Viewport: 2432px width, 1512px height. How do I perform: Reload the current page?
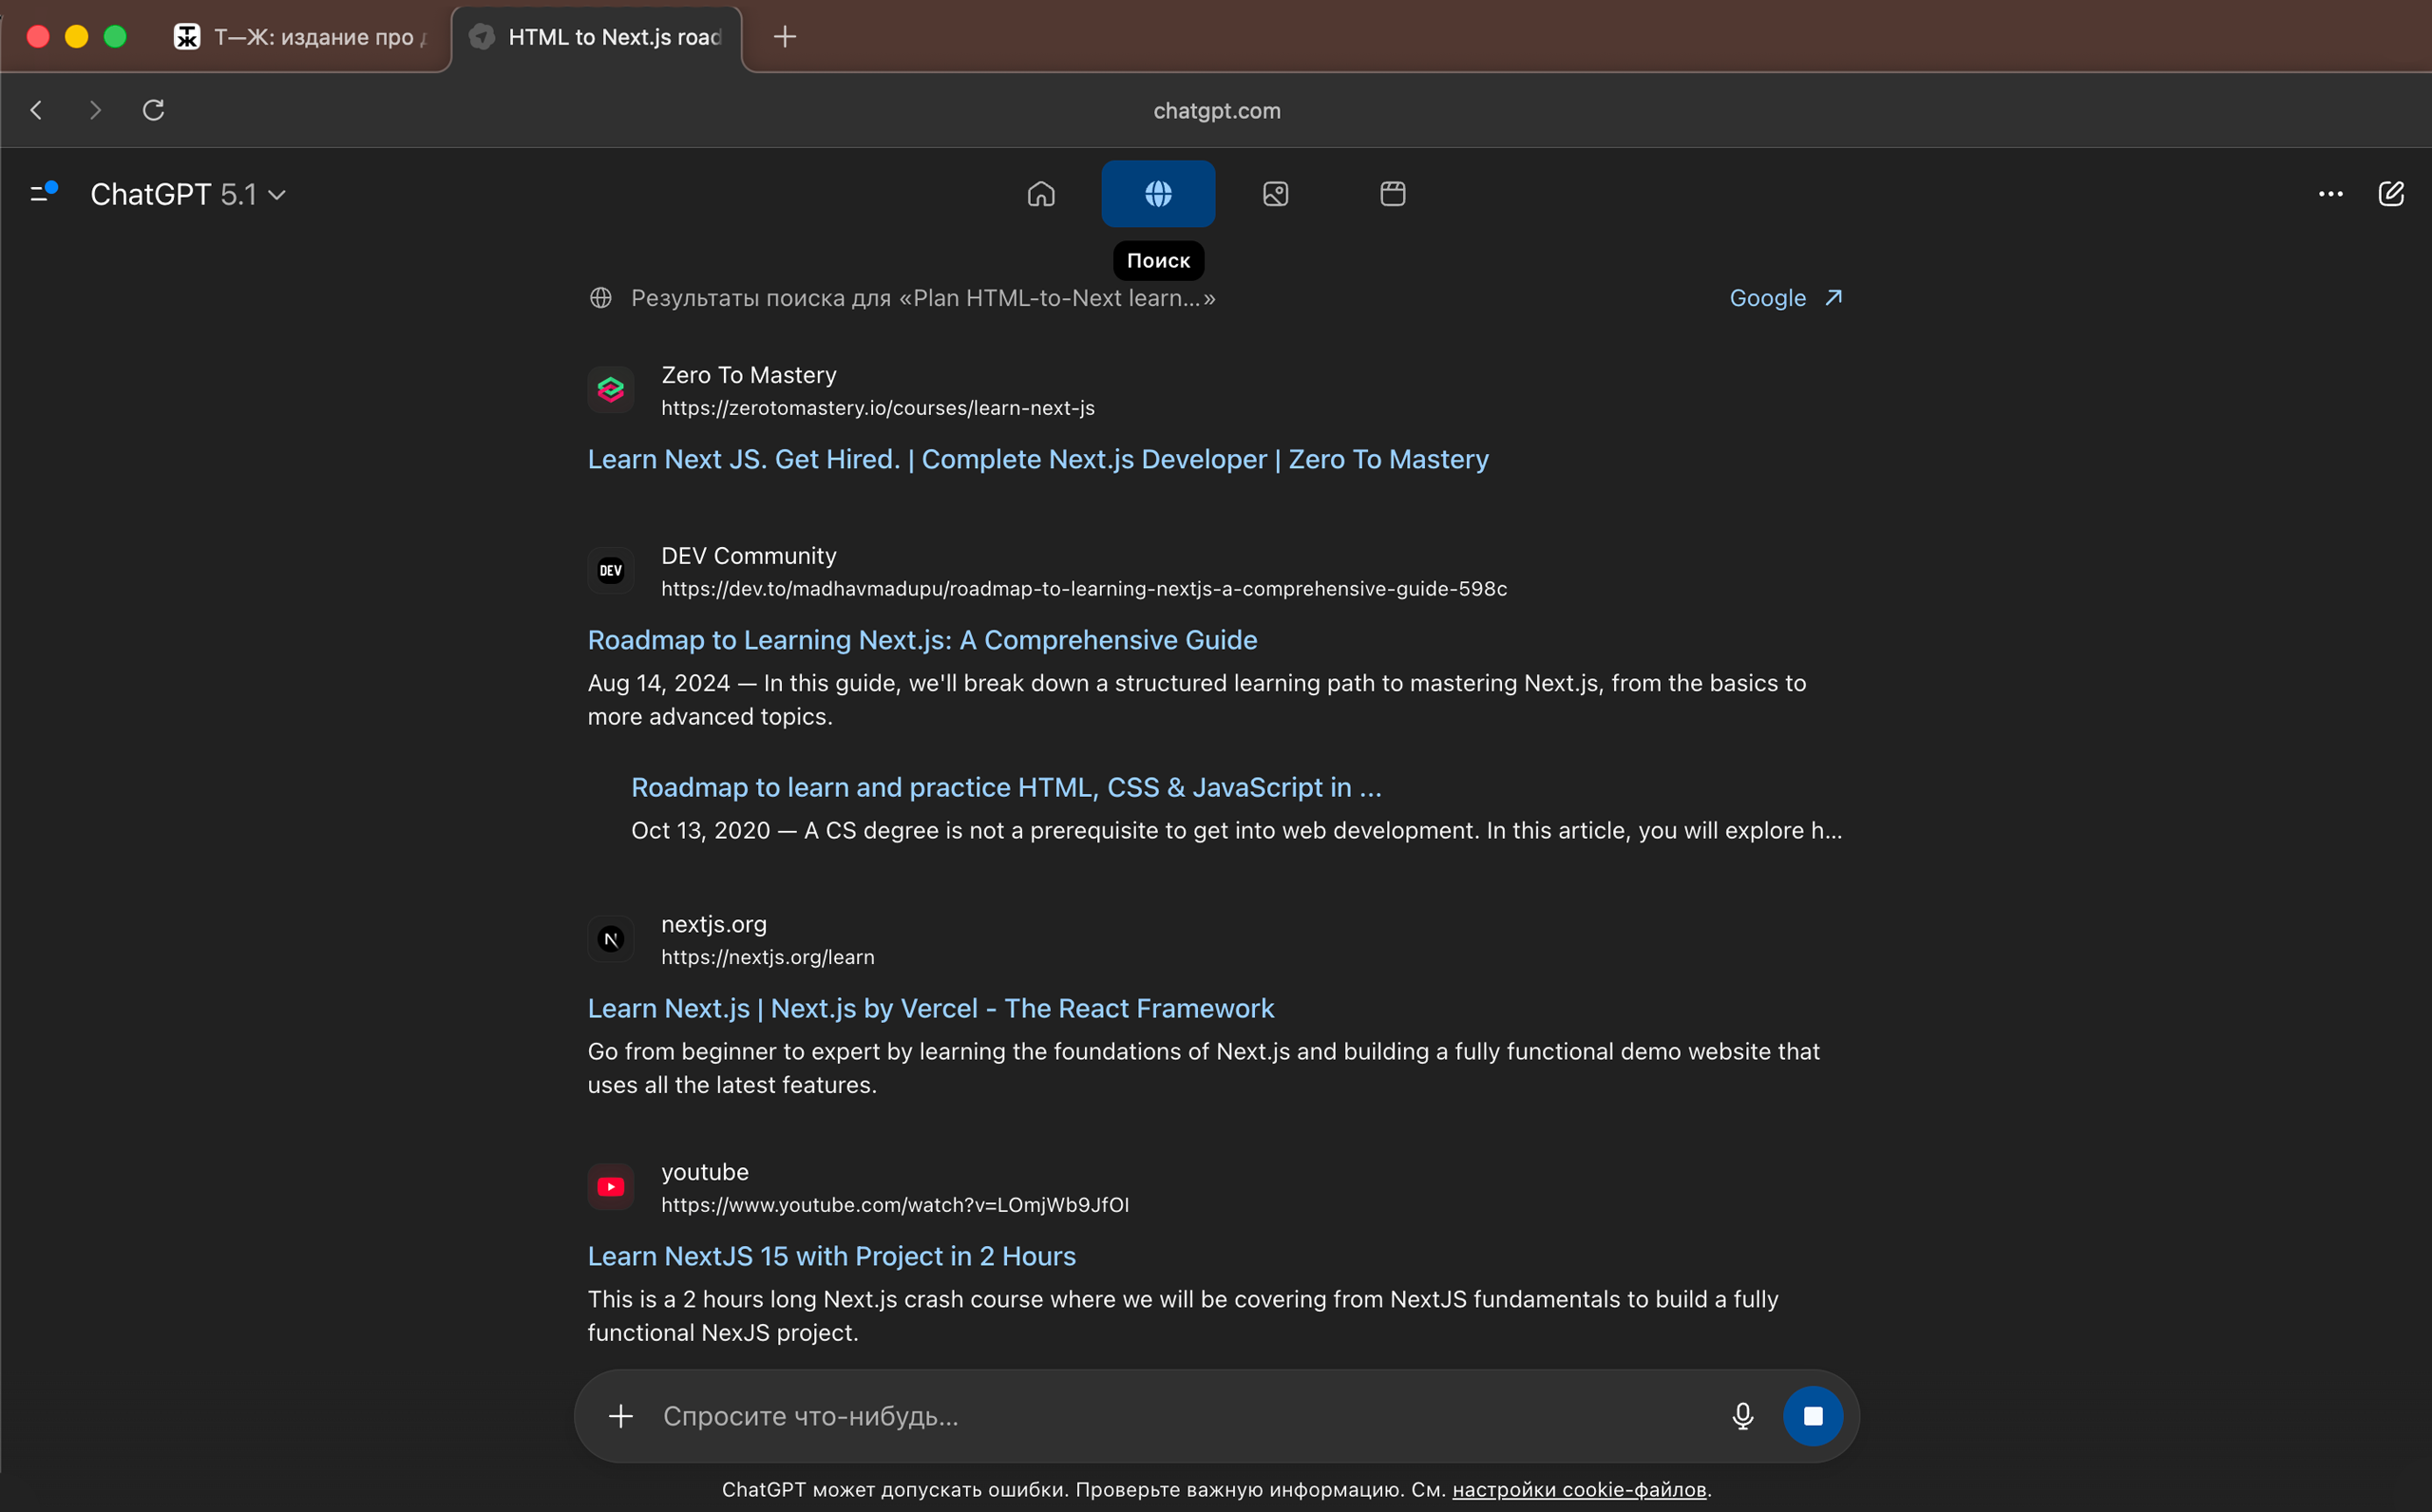pyautogui.click(x=153, y=110)
